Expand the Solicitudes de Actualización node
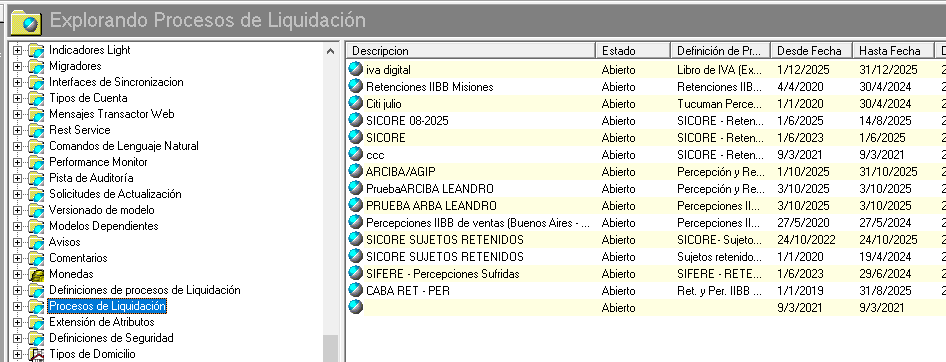The image size is (946, 362). pos(17,194)
